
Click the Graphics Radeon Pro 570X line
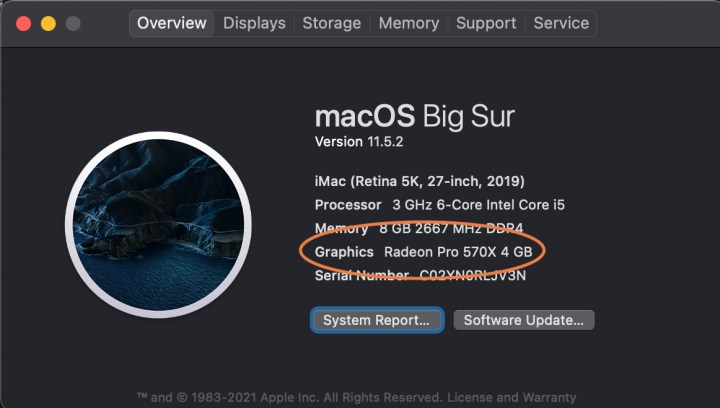coord(430,252)
